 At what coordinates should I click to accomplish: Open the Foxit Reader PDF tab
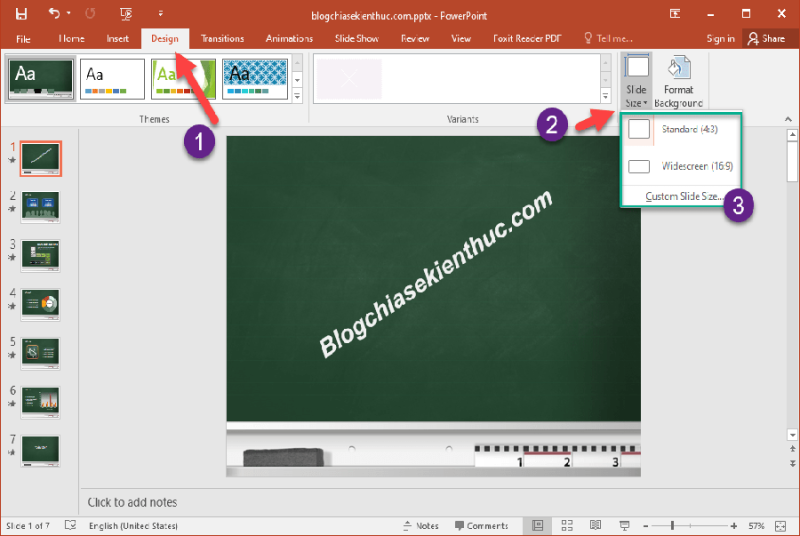click(527, 39)
